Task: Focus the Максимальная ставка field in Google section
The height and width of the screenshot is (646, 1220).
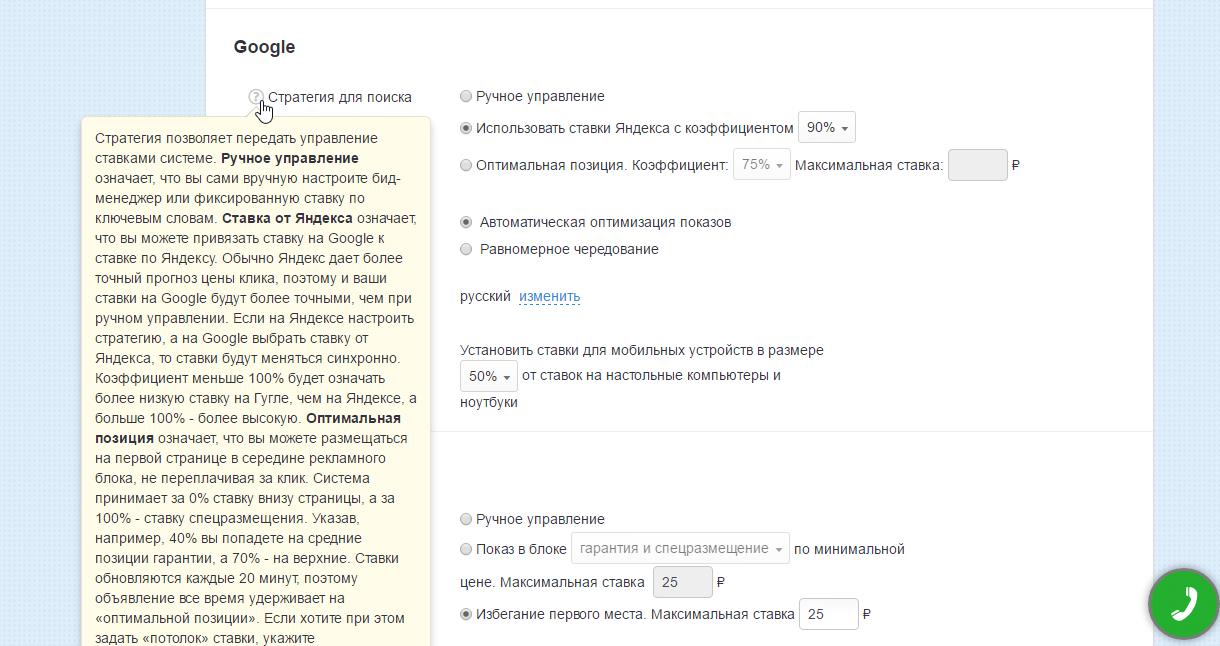Action: click(x=977, y=165)
